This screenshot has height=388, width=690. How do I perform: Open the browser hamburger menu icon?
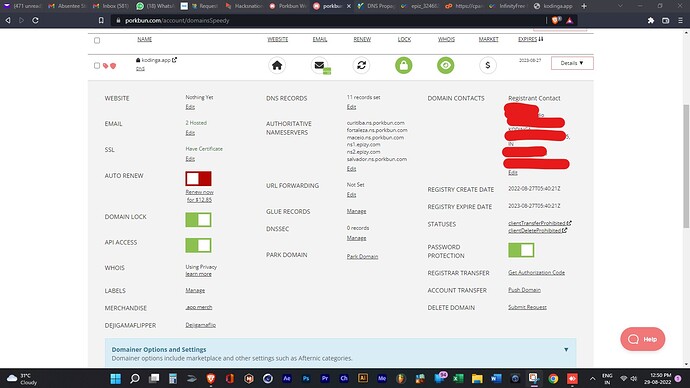(x=680, y=20)
